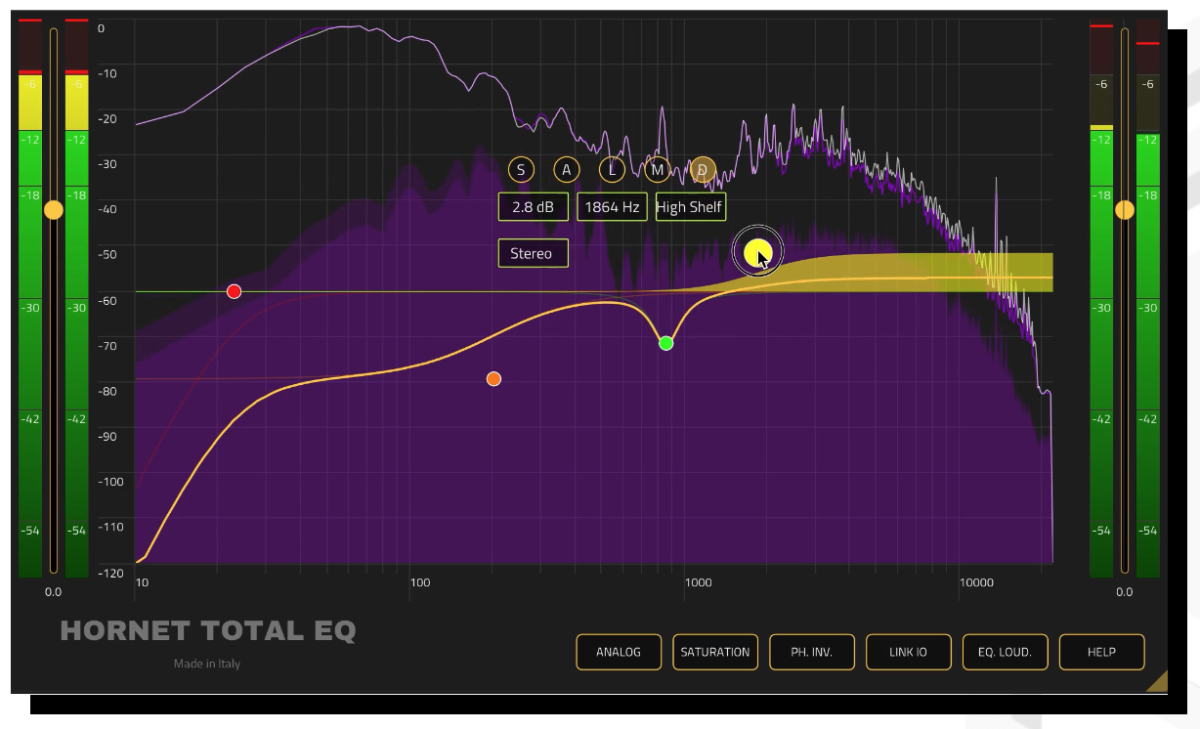Toggle the LINK IO button
The height and width of the screenshot is (729, 1200).
[x=908, y=652]
